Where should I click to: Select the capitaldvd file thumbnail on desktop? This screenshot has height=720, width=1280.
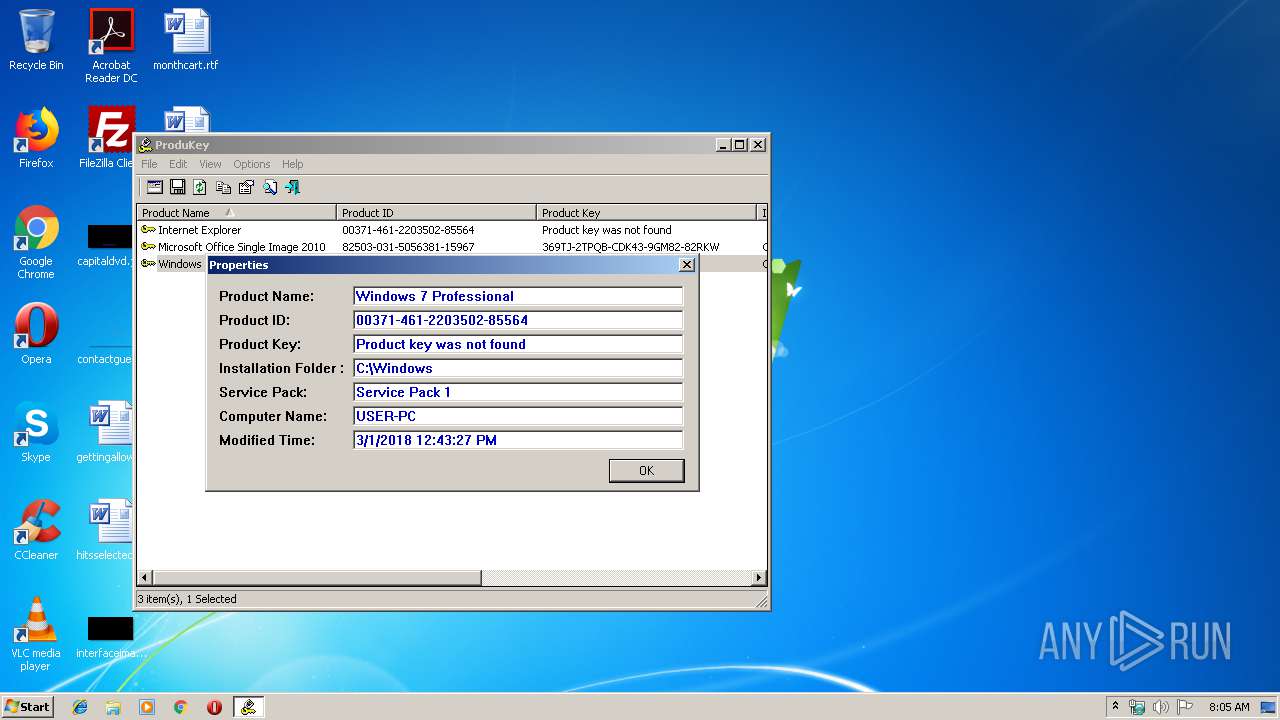tap(107, 244)
